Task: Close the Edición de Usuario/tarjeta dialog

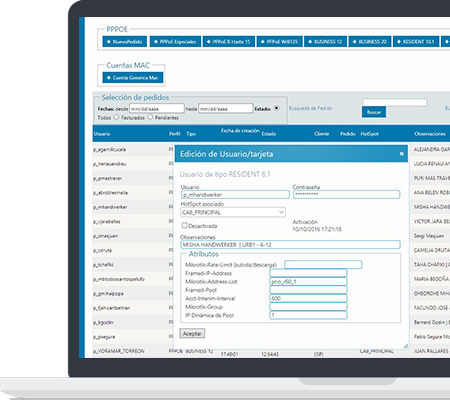Action: pyautogui.click(x=402, y=154)
